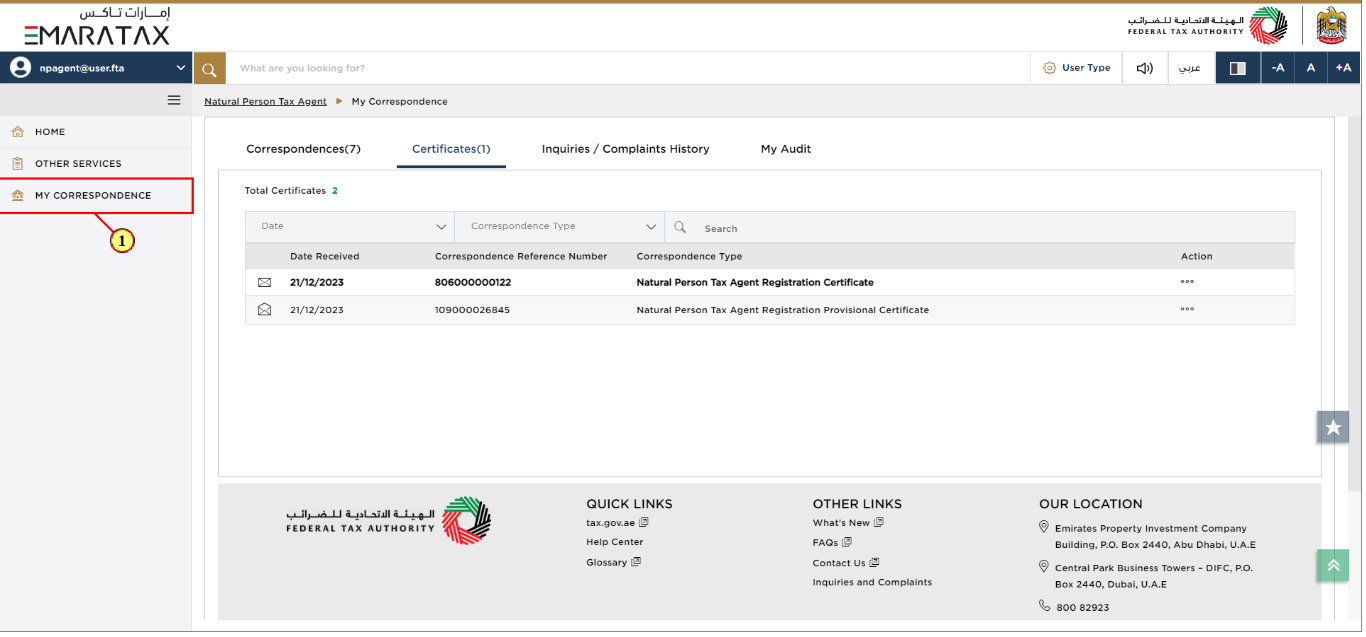Click the phone icon beside 800 82923
The image size is (1366, 637).
click(x=1044, y=606)
